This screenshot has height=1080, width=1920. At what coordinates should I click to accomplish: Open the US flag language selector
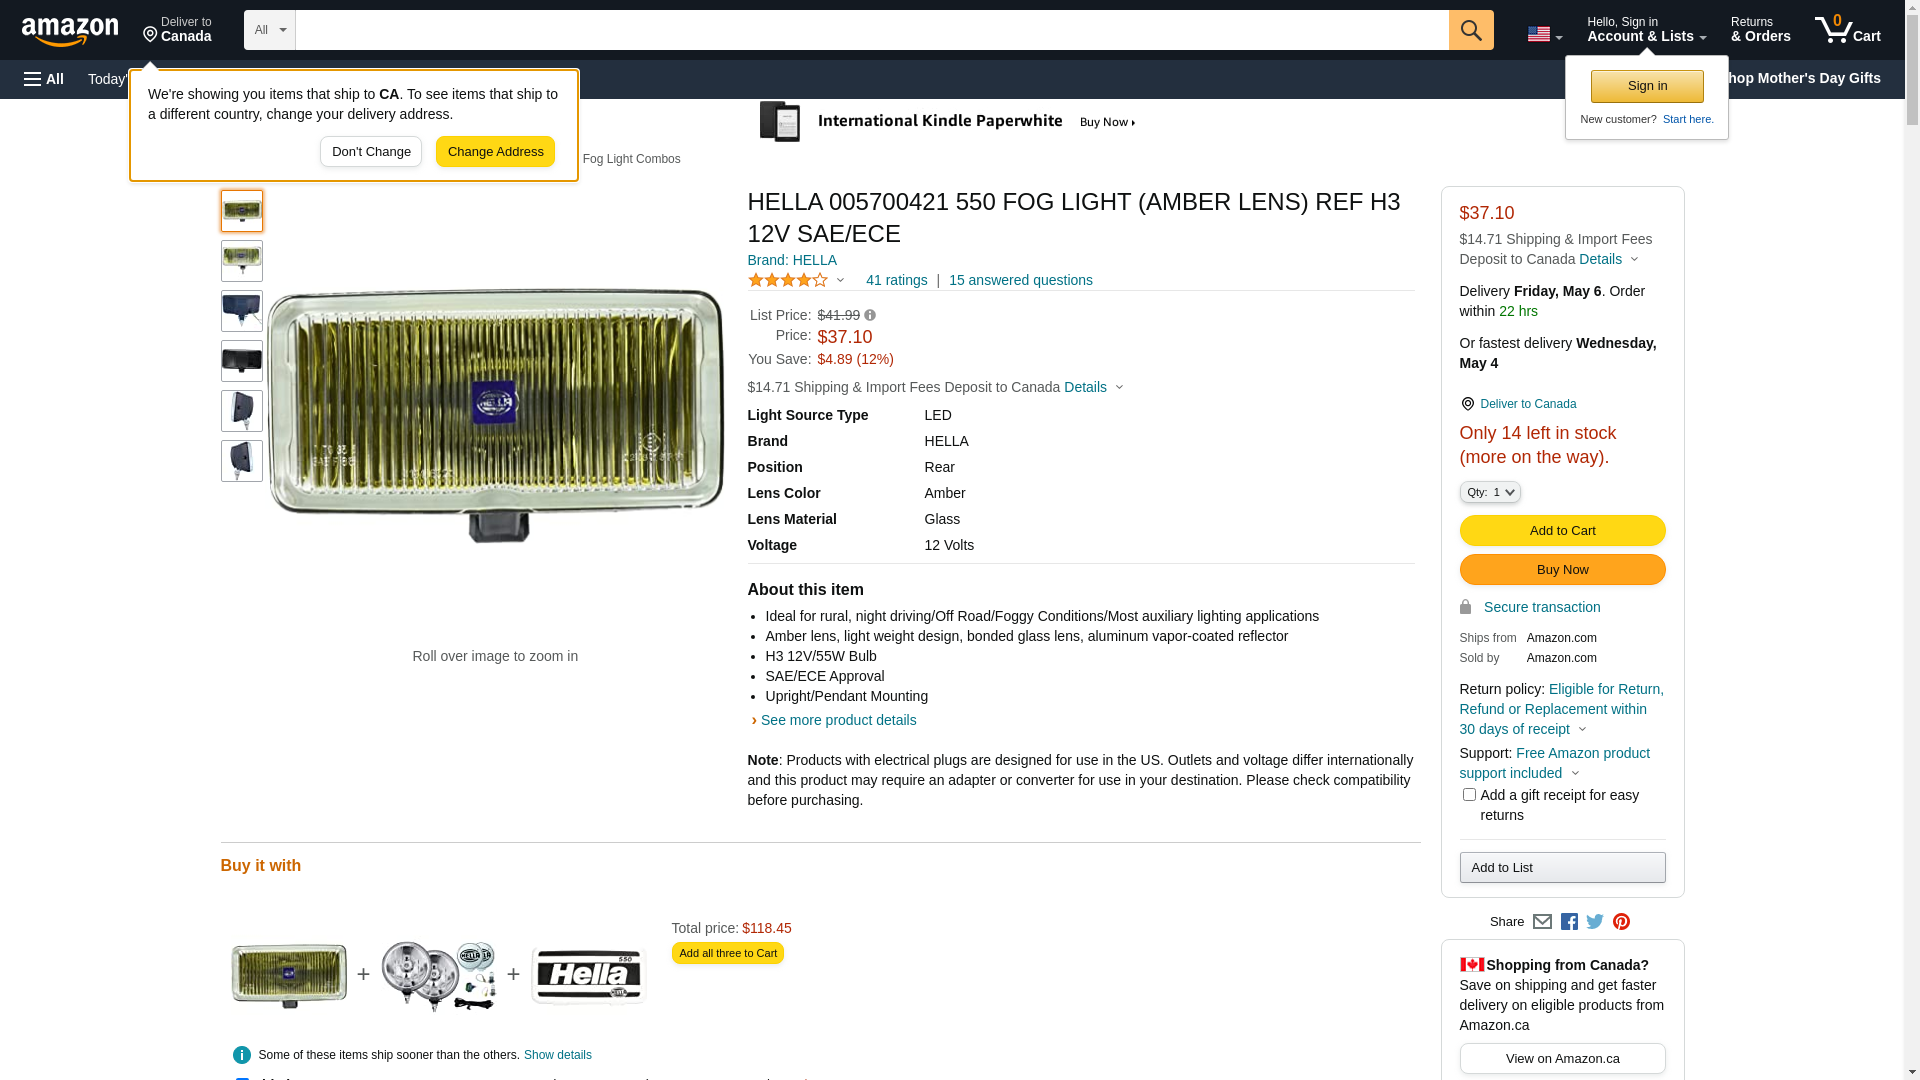pos(1544,34)
